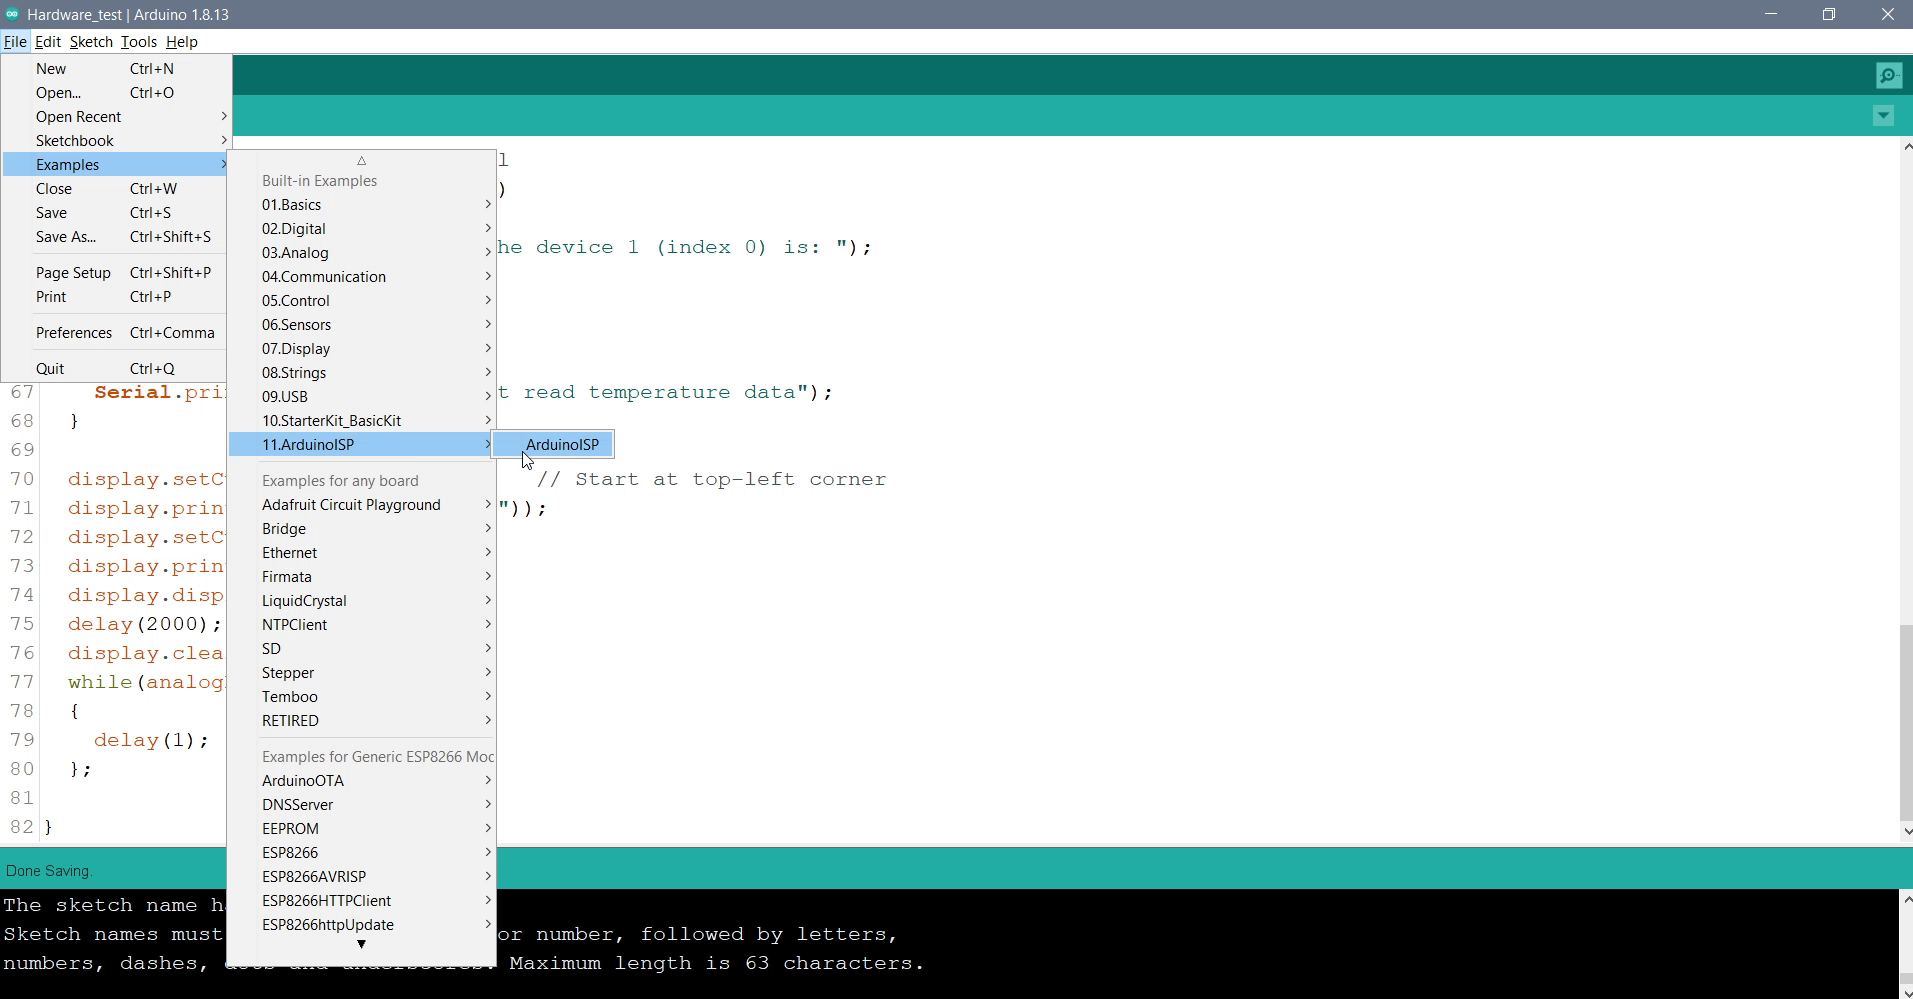Select Print in File menu
1913x999 pixels.
tap(117, 297)
